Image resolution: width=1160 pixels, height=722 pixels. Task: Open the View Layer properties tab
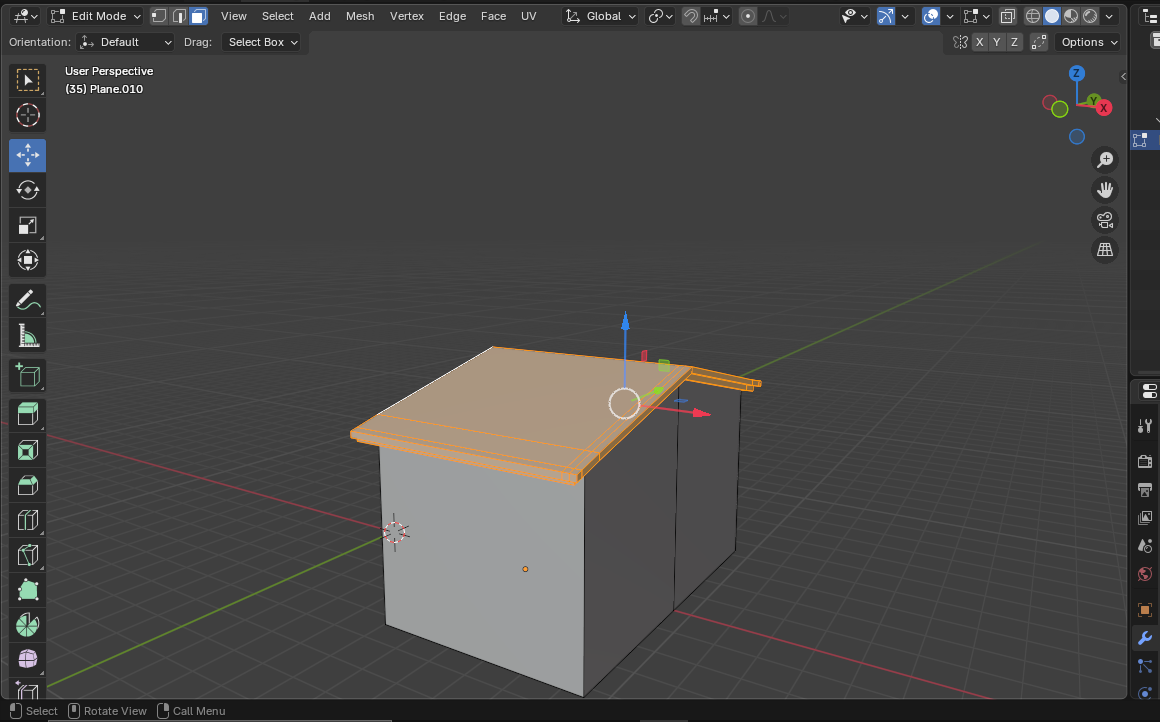[x=1145, y=518]
